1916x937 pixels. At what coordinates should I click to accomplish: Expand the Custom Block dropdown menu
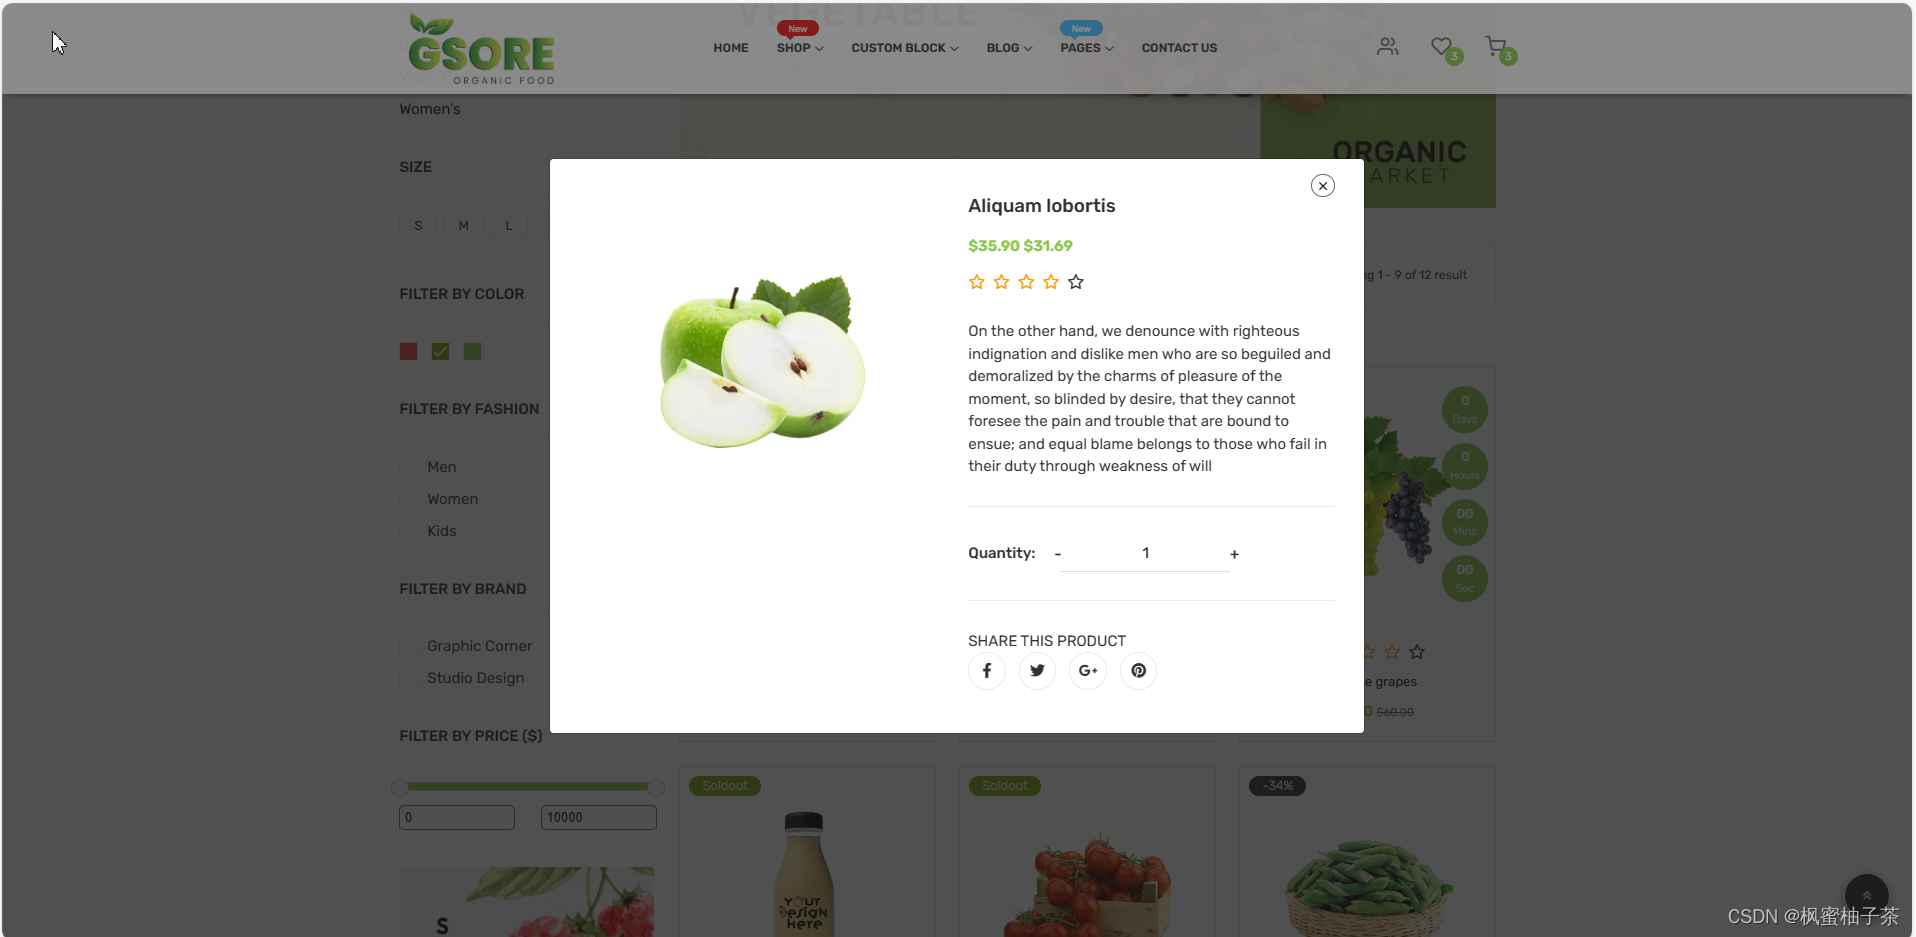[904, 48]
